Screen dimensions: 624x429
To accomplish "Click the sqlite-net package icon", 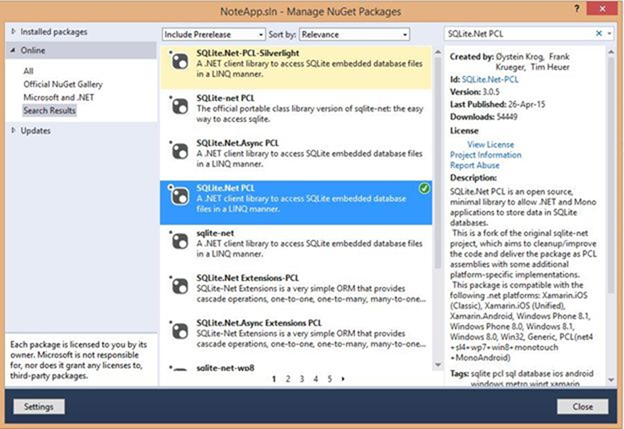I will point(179,241).
